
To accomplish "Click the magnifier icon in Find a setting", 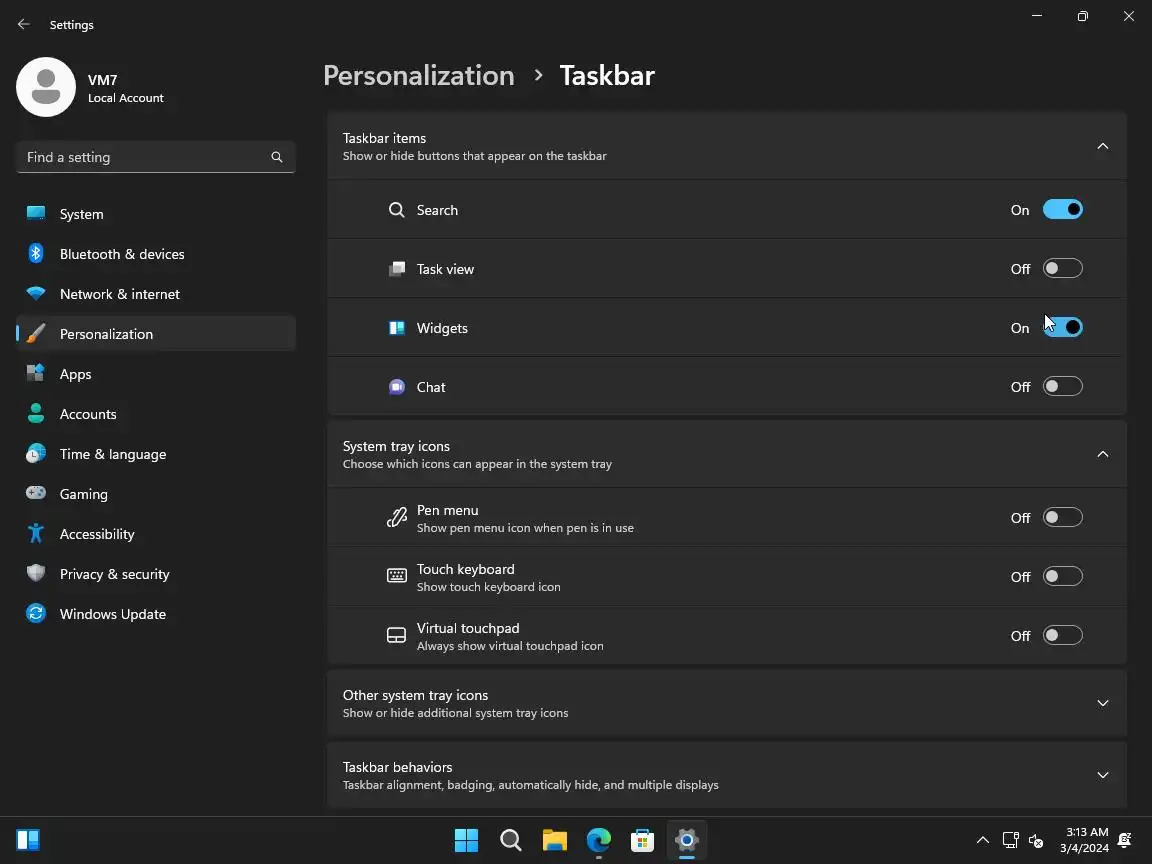I will tap(277, 157).
